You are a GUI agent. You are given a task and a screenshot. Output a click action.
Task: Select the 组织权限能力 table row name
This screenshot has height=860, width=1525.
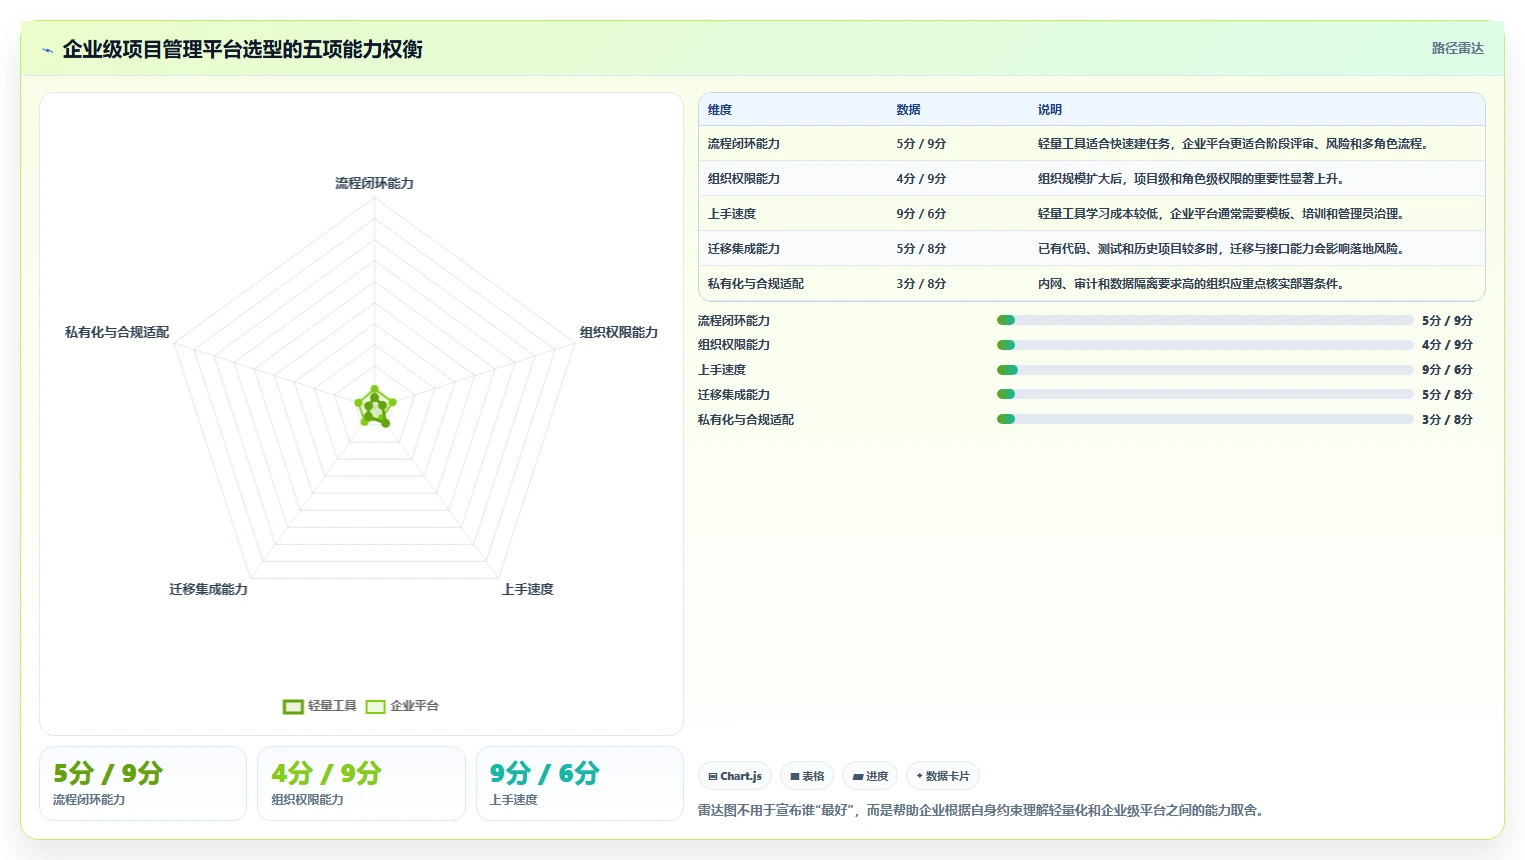pyautogui.click(x=744, y=179)
